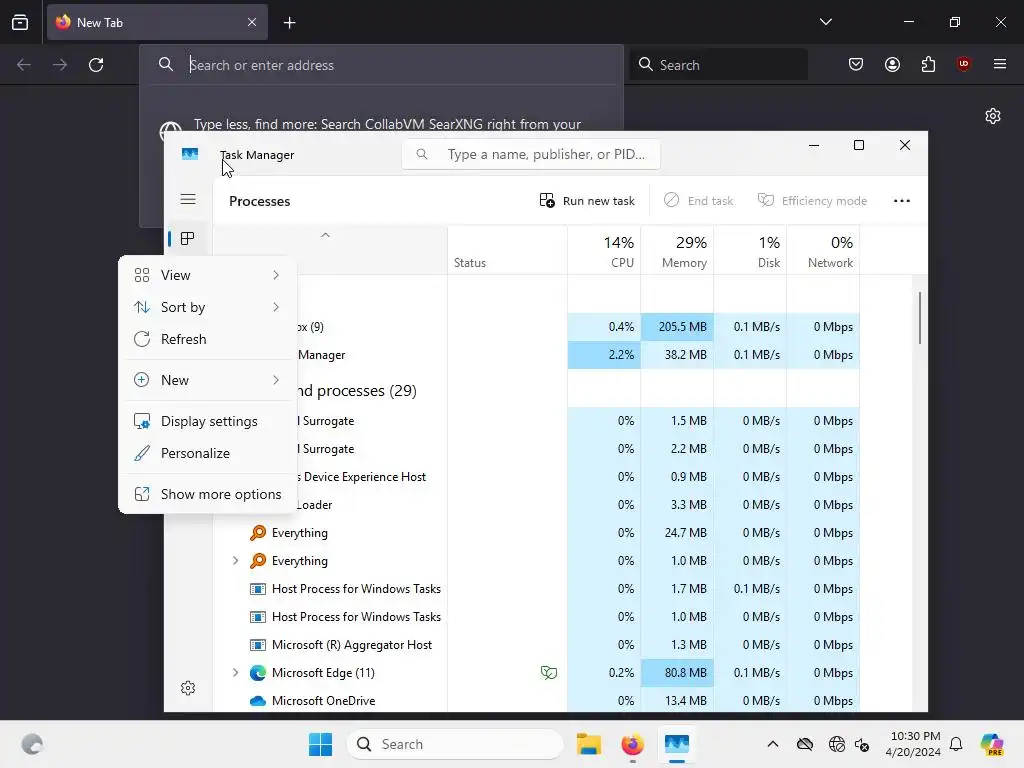
Task: Click the Status column header
Action: [507, 251]
